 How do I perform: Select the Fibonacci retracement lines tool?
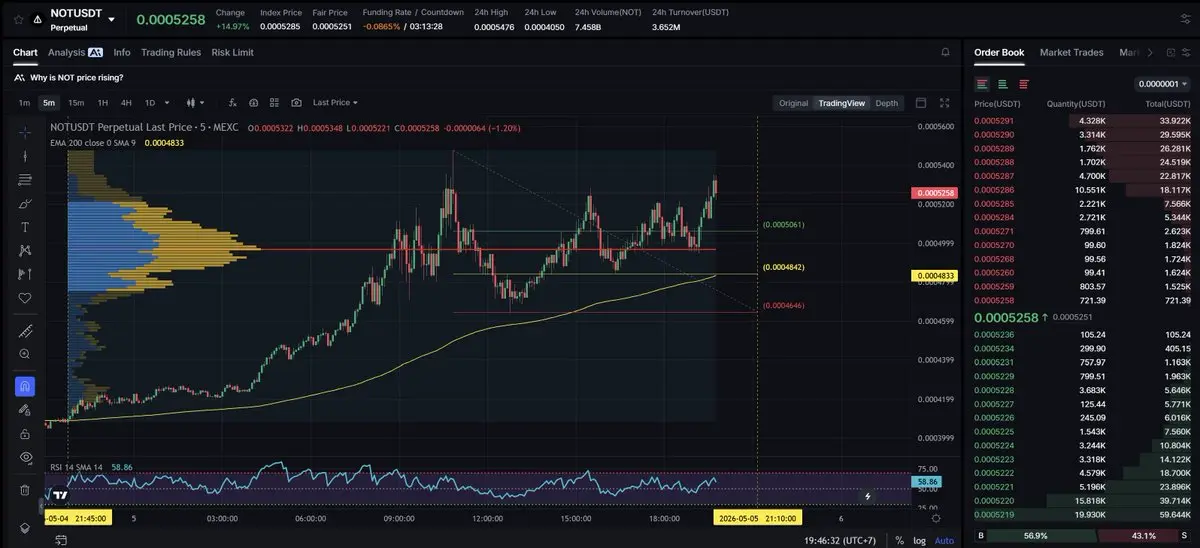pyautogui.click(x=25, y=179)
